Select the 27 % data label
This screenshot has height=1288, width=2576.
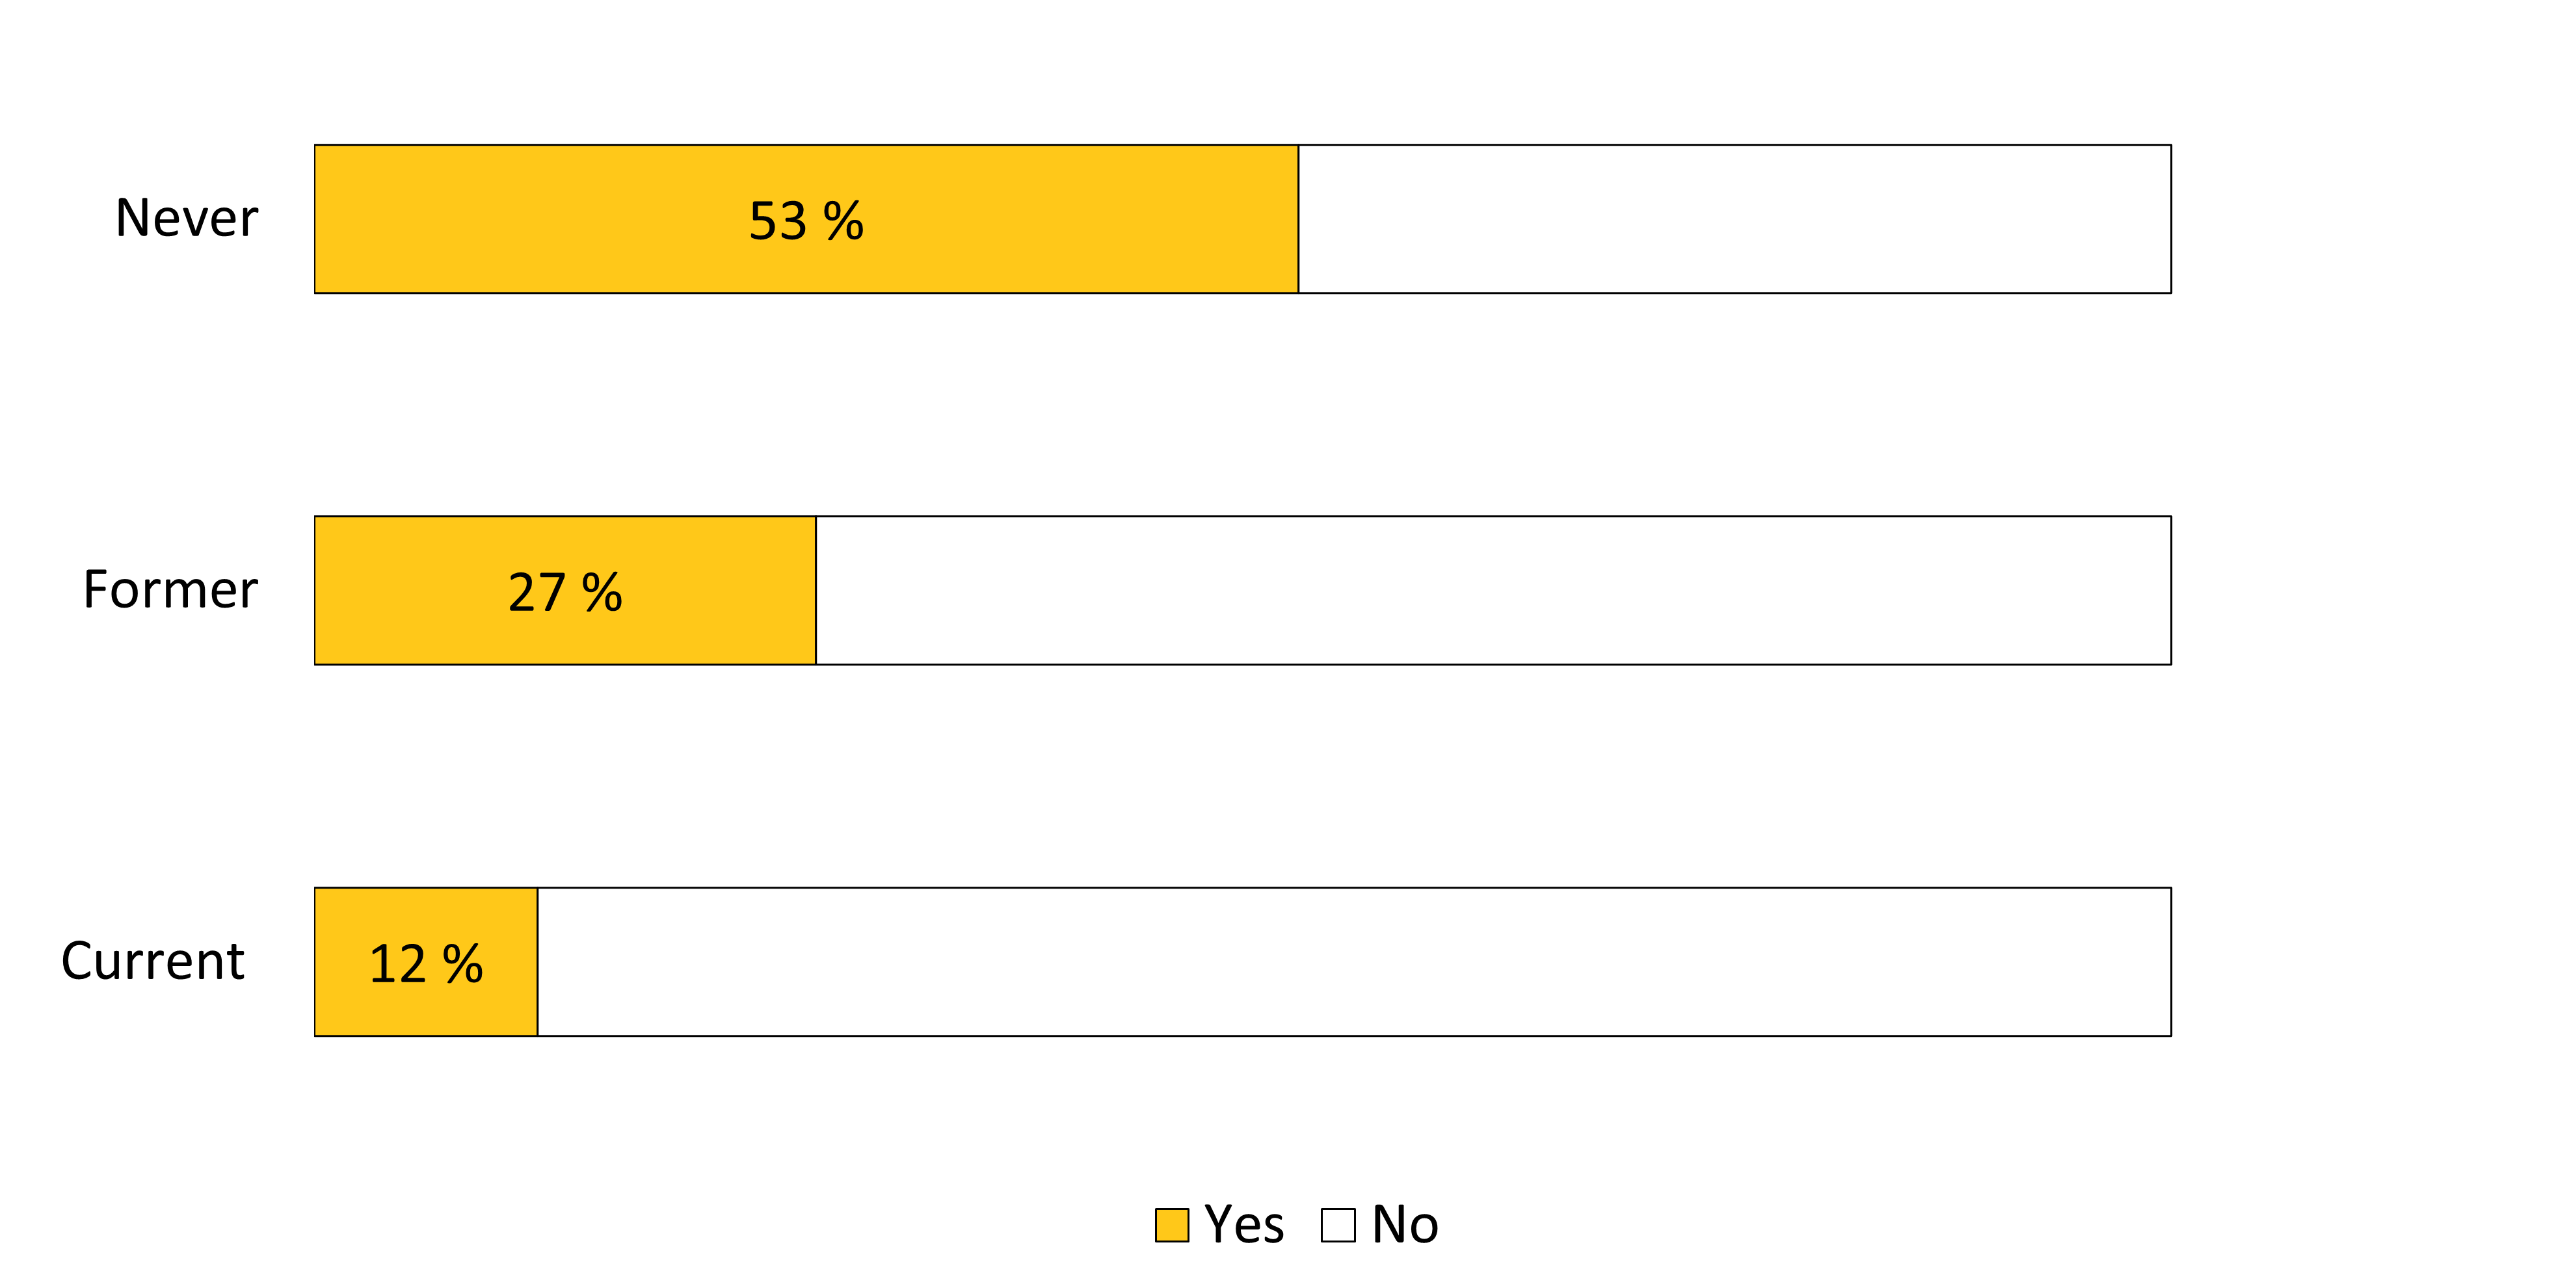click(x=565, y=592)
